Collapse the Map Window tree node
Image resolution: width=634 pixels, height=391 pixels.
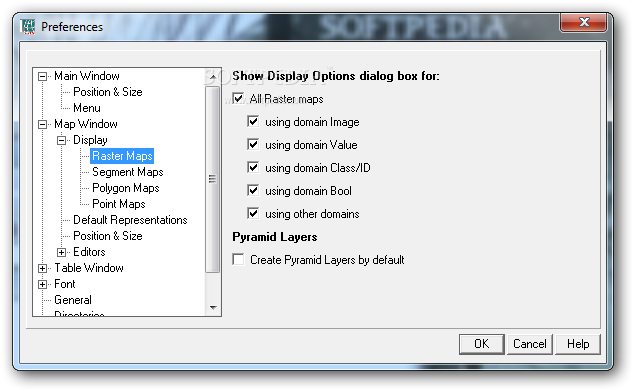point(42,125)
